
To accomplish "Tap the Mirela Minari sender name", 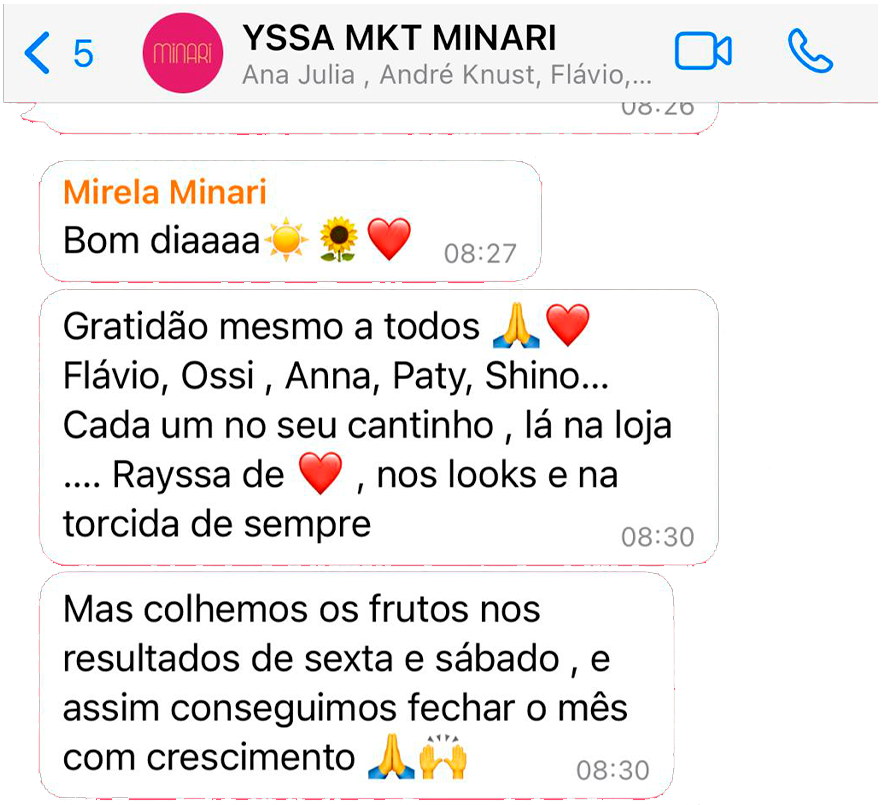I will point(165,192).
